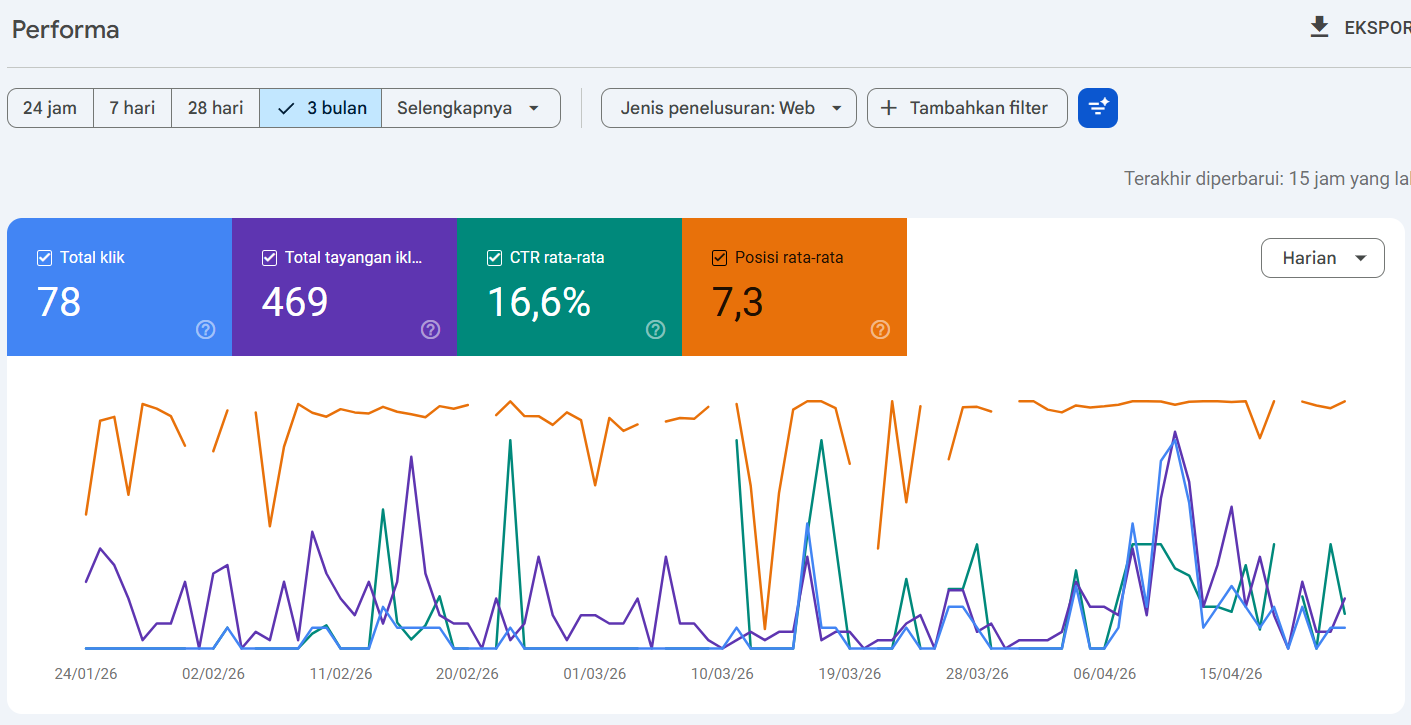Screen dimensions: 1411x725
Task: Open help icon on Posisi rata-rata card
Action: click(x=881, y=330)
